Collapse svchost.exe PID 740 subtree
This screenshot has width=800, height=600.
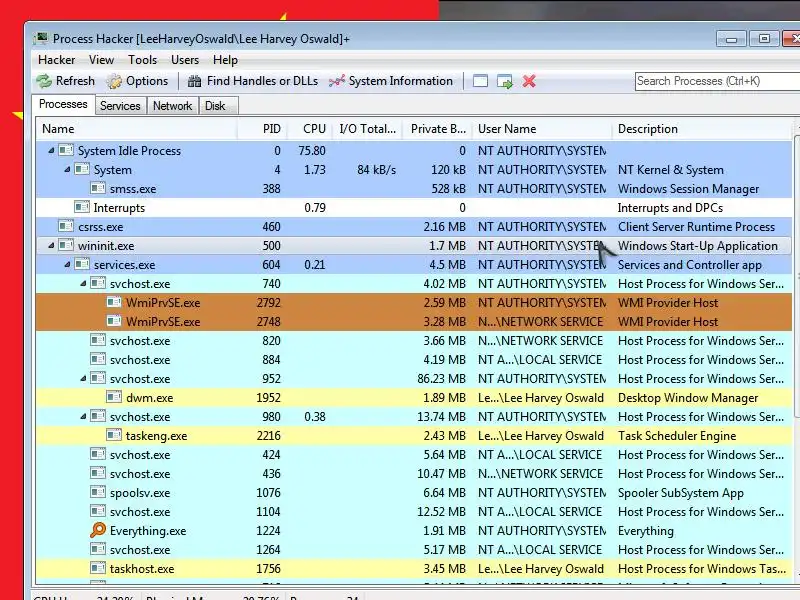pos(83,284)
